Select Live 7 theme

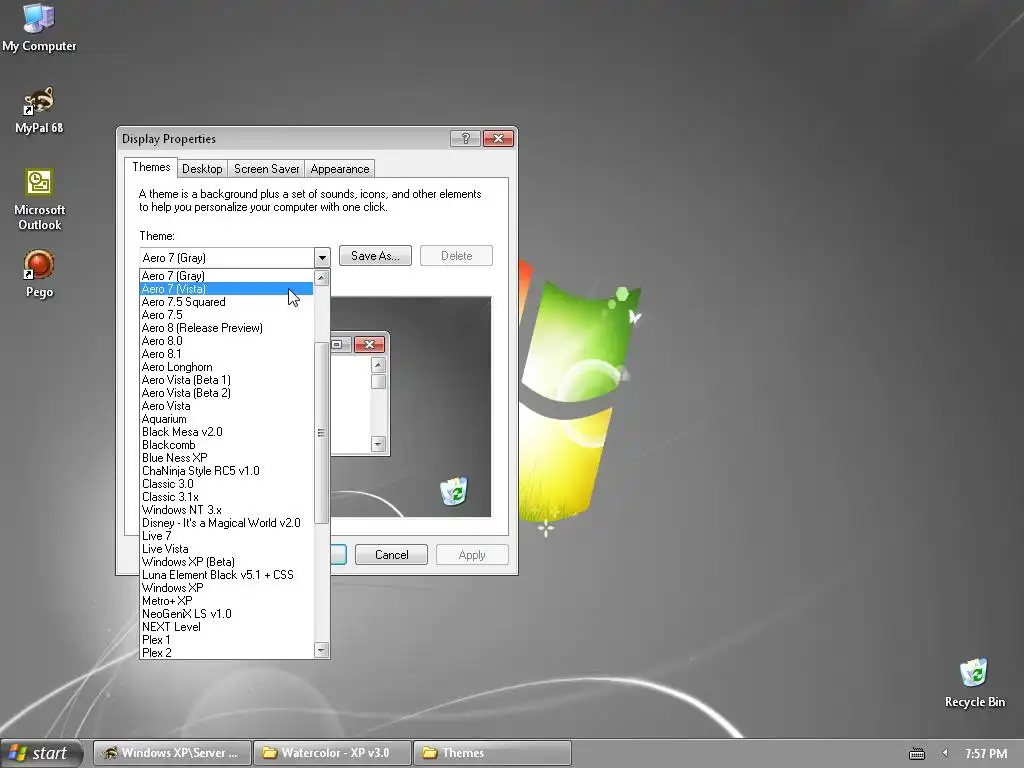pos(227,536)
